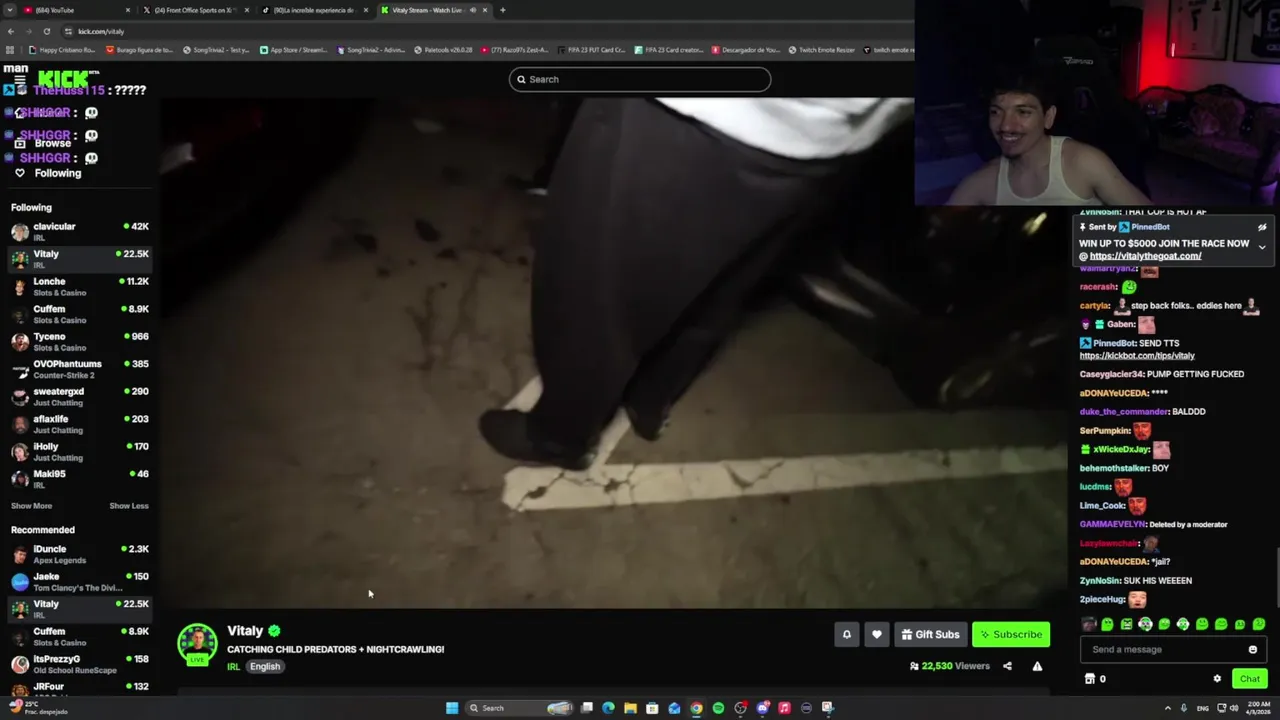The image size is (1280, 720).
Task: Select Tyceno channel avatar in sidebar
Action: [x=20, y=341]
